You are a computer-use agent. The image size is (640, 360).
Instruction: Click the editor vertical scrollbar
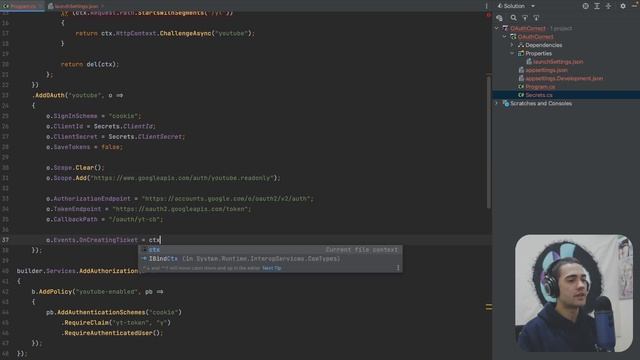[x=489, y=141]
